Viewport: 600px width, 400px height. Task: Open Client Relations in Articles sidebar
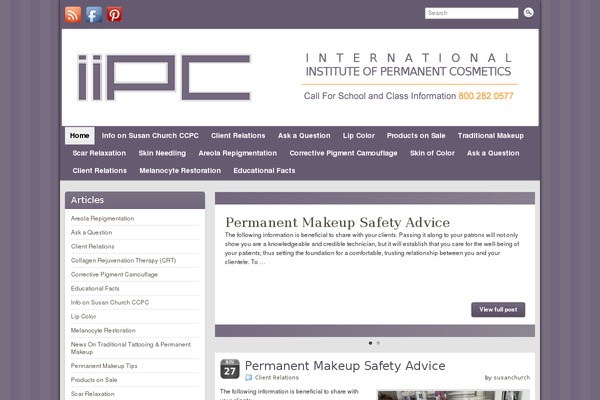coord(92,247)
